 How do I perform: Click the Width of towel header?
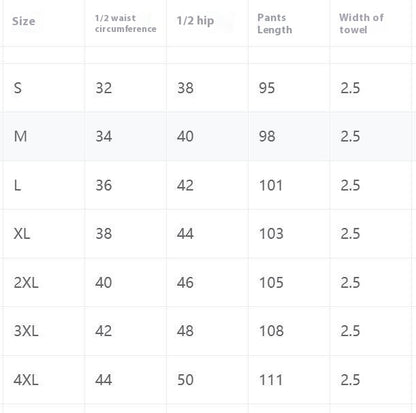click(x=361, y=23)
